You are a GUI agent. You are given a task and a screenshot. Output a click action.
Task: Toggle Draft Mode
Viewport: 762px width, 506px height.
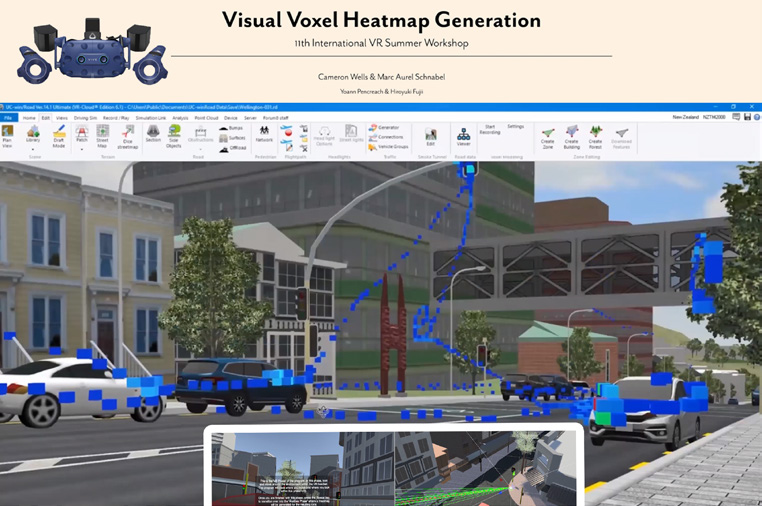(x=59, y=136)
